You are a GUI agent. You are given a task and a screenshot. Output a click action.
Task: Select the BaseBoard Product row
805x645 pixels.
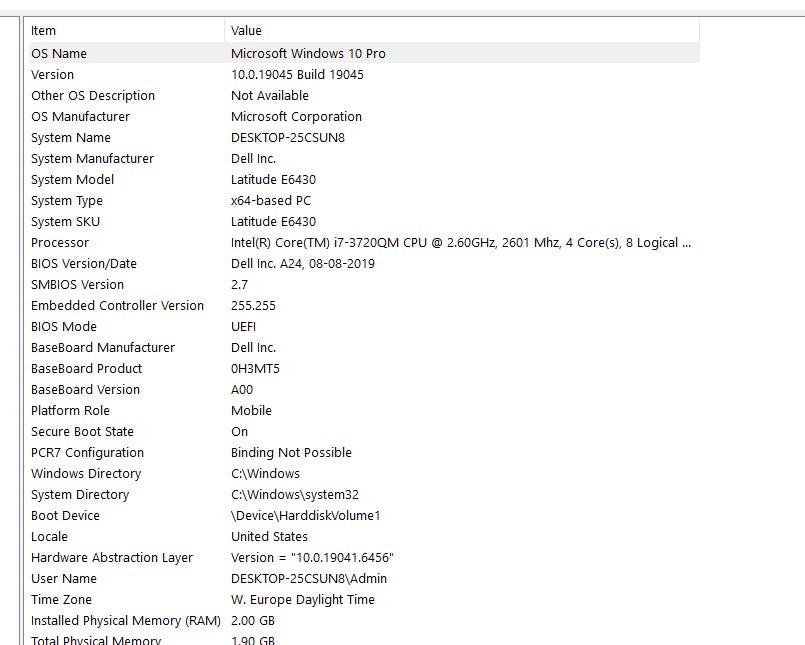coord(364,369)
